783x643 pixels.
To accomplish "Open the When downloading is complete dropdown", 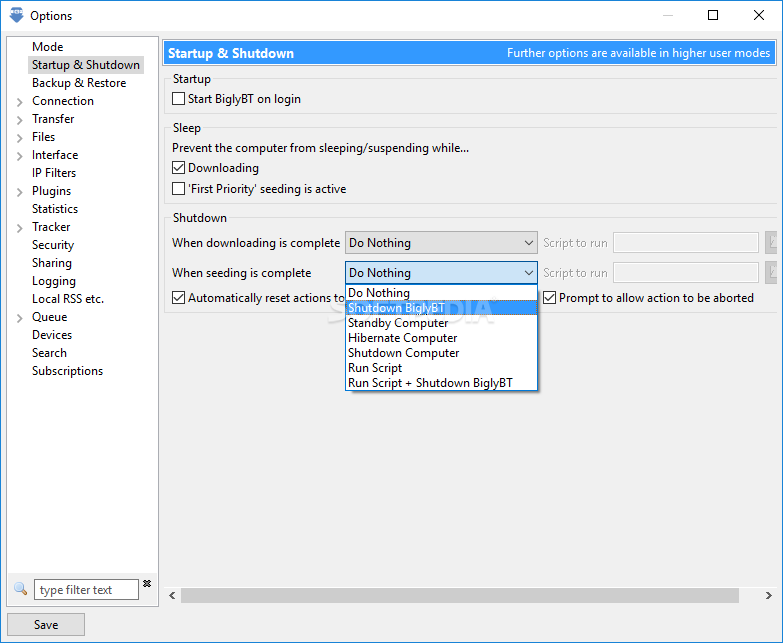I will pyautogui.click(x=441, y=243).
